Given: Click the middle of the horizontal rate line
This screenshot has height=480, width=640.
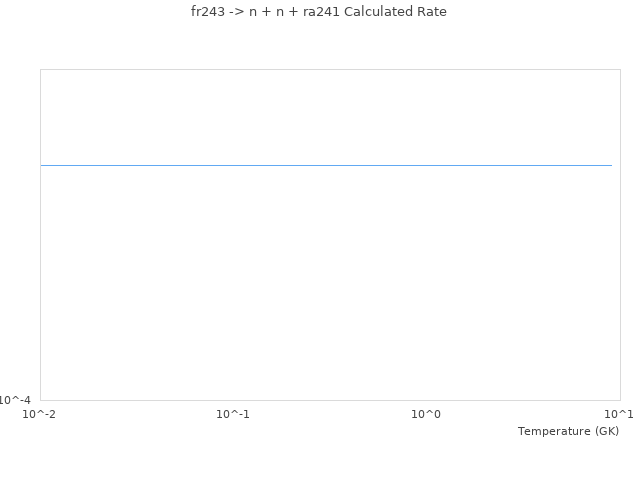Looking at the screenshot, I should point(326,165).
